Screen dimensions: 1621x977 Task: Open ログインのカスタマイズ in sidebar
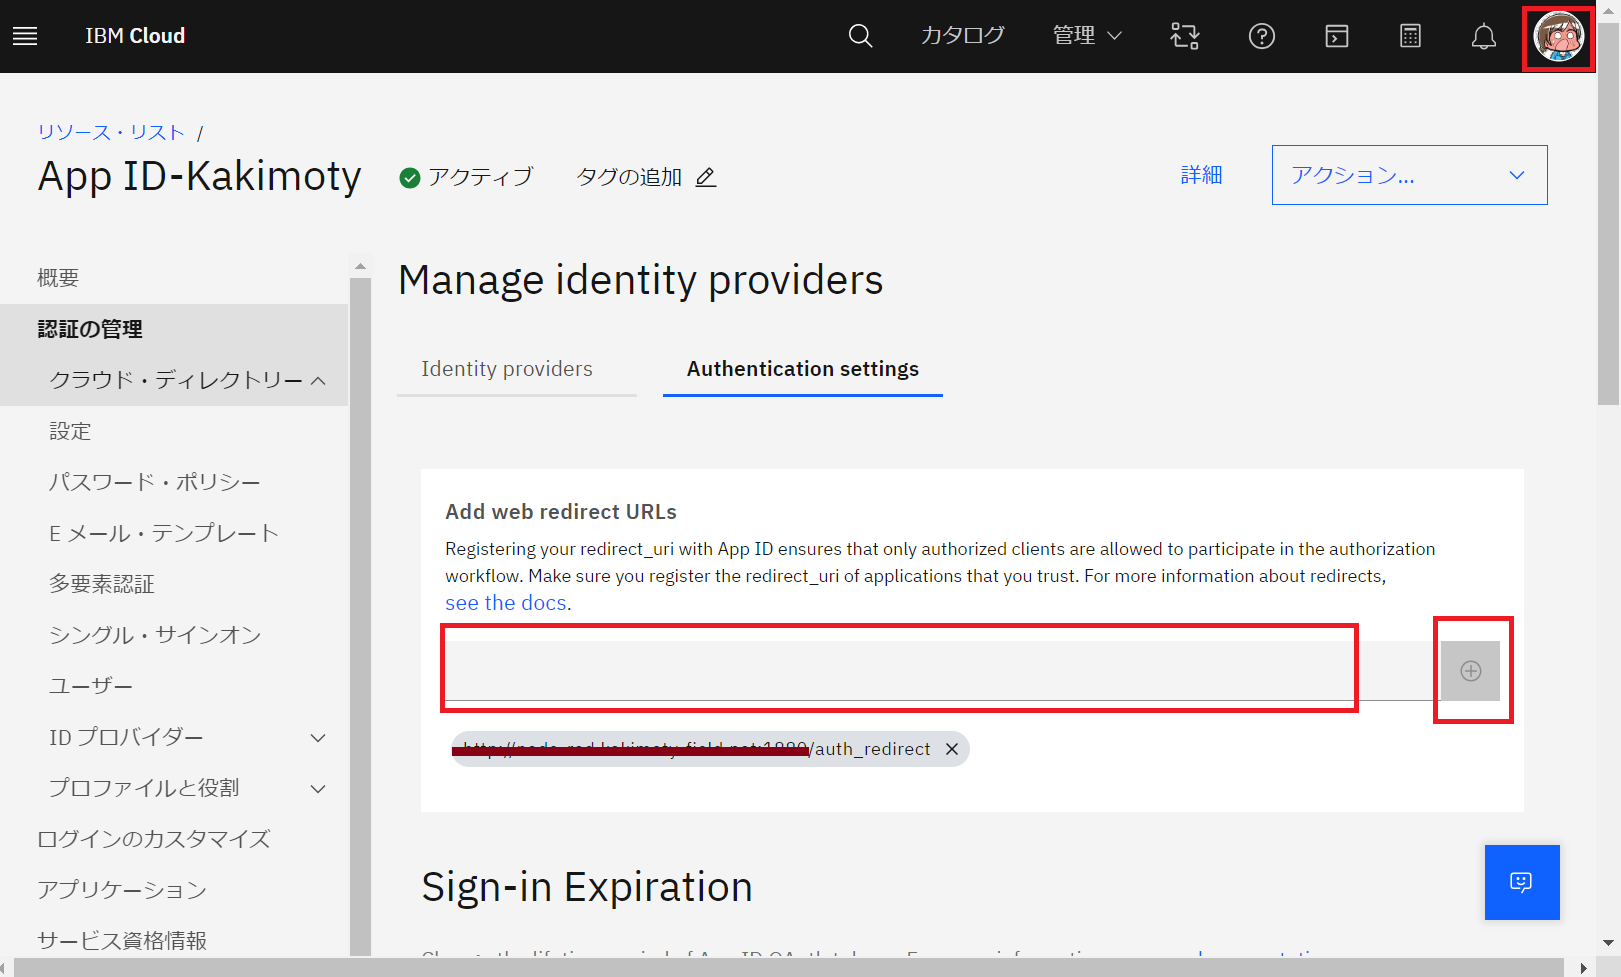tap(154, 839)
